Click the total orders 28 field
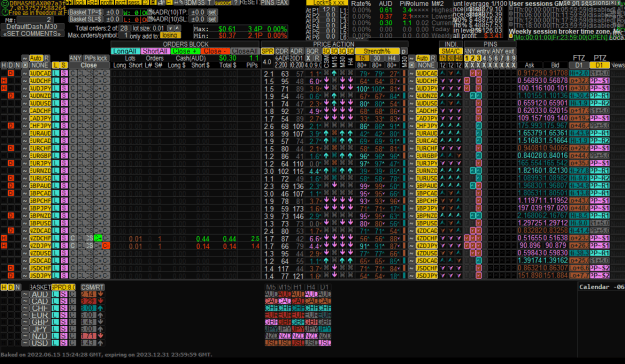This screenshot has height=364, width=625. (x=124, y=28)
